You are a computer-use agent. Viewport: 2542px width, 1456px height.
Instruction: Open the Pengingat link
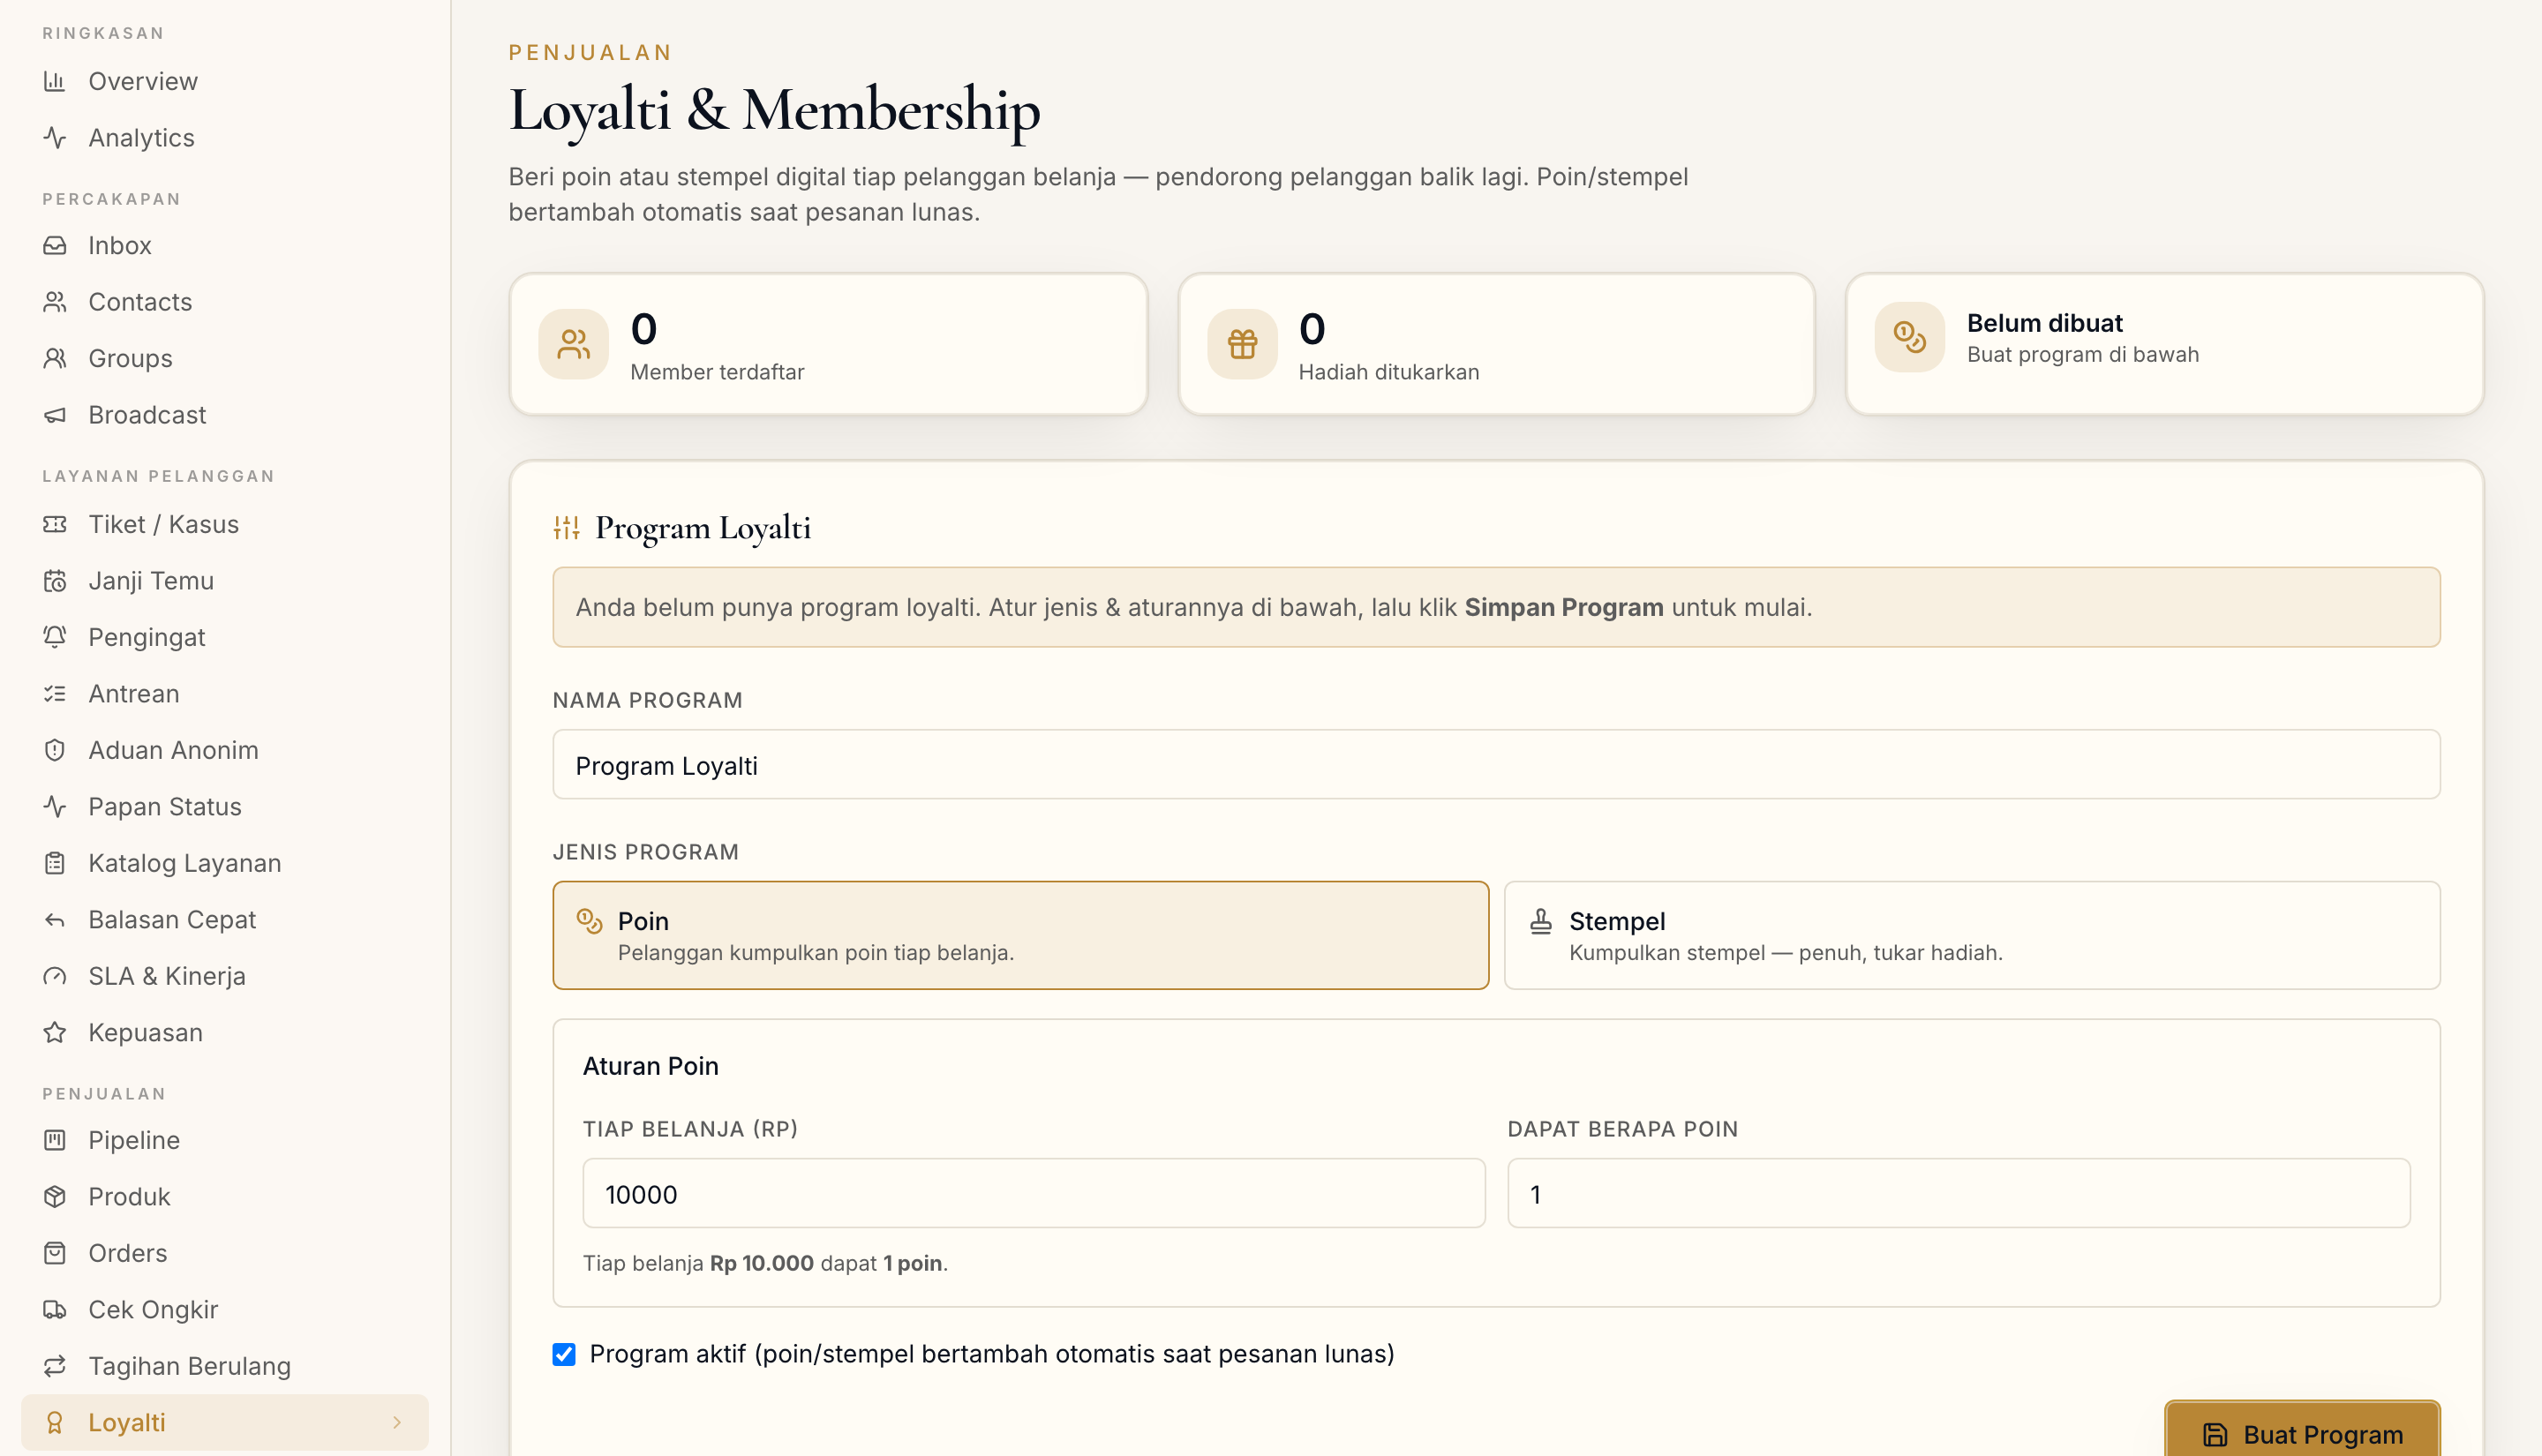225,637
